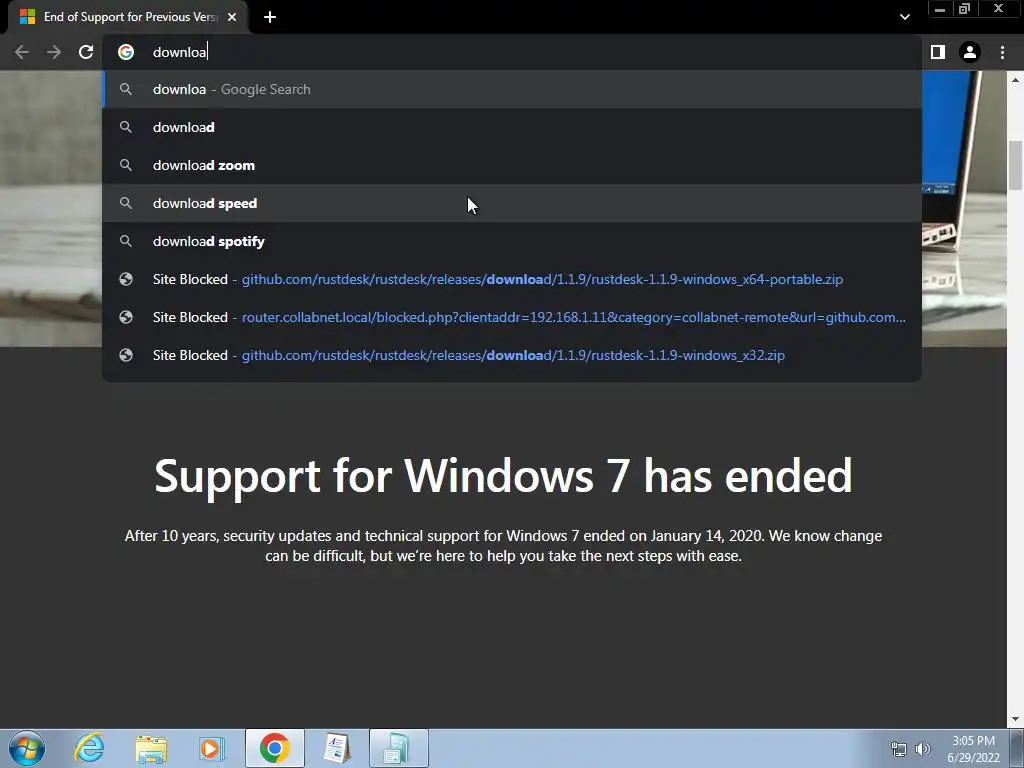Open Windows Media Player from the taskbar
This screenshot has width=1024, height=768.
pos(212,749)
